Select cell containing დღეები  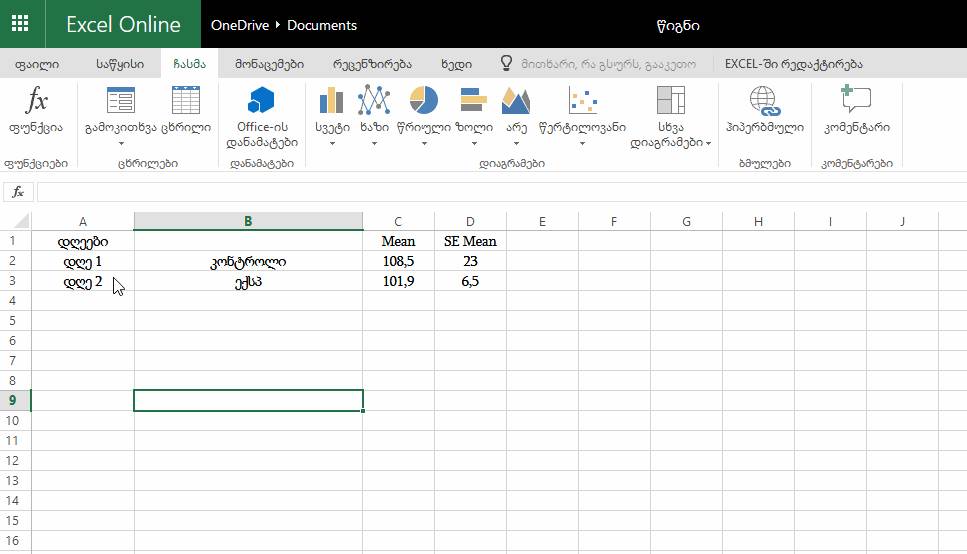coord(83,241)
